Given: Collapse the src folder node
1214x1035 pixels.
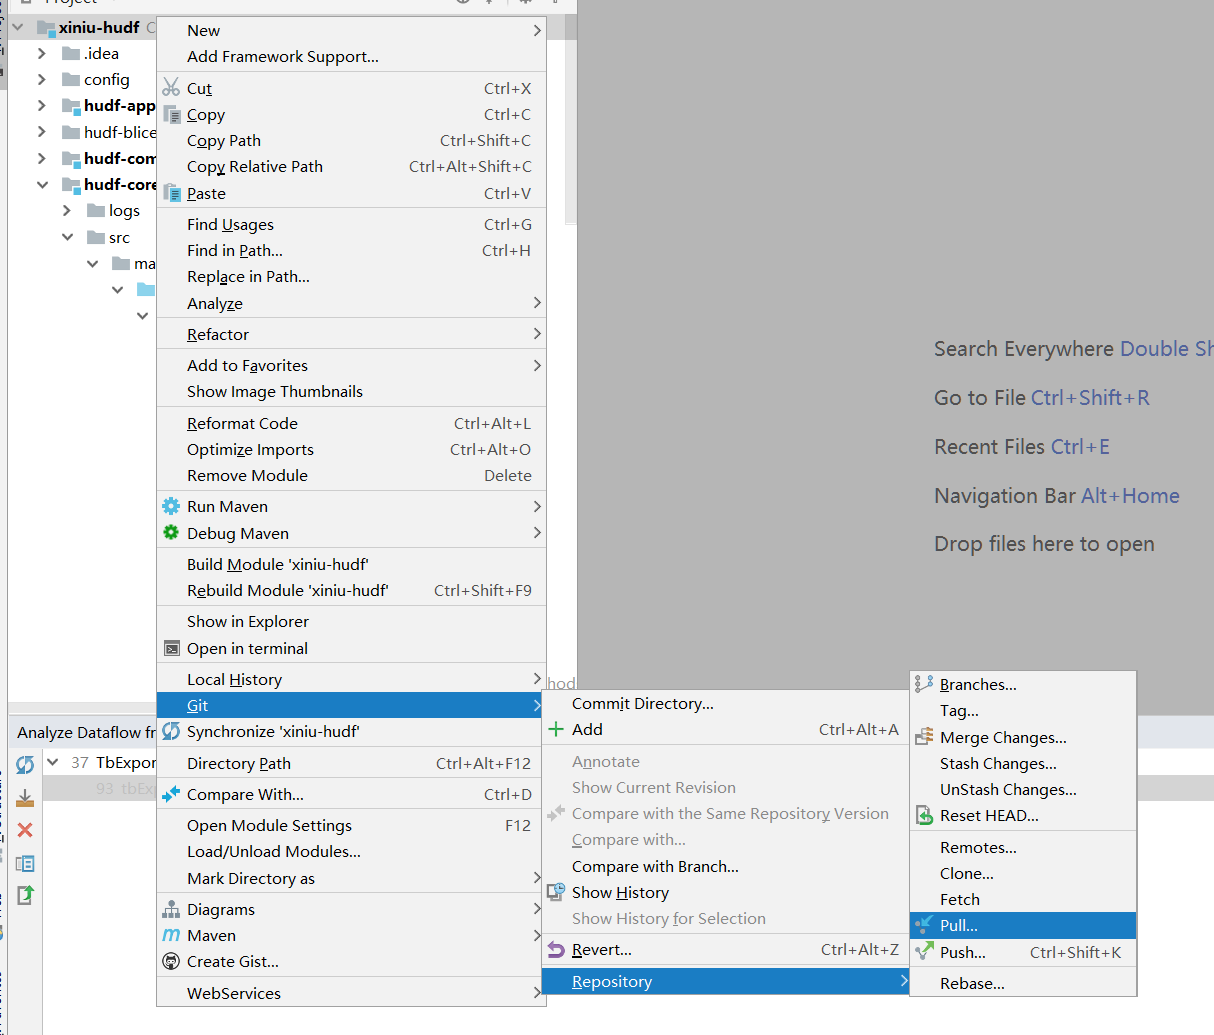Looking at the screenshot, I should click(x=67, y=237).
